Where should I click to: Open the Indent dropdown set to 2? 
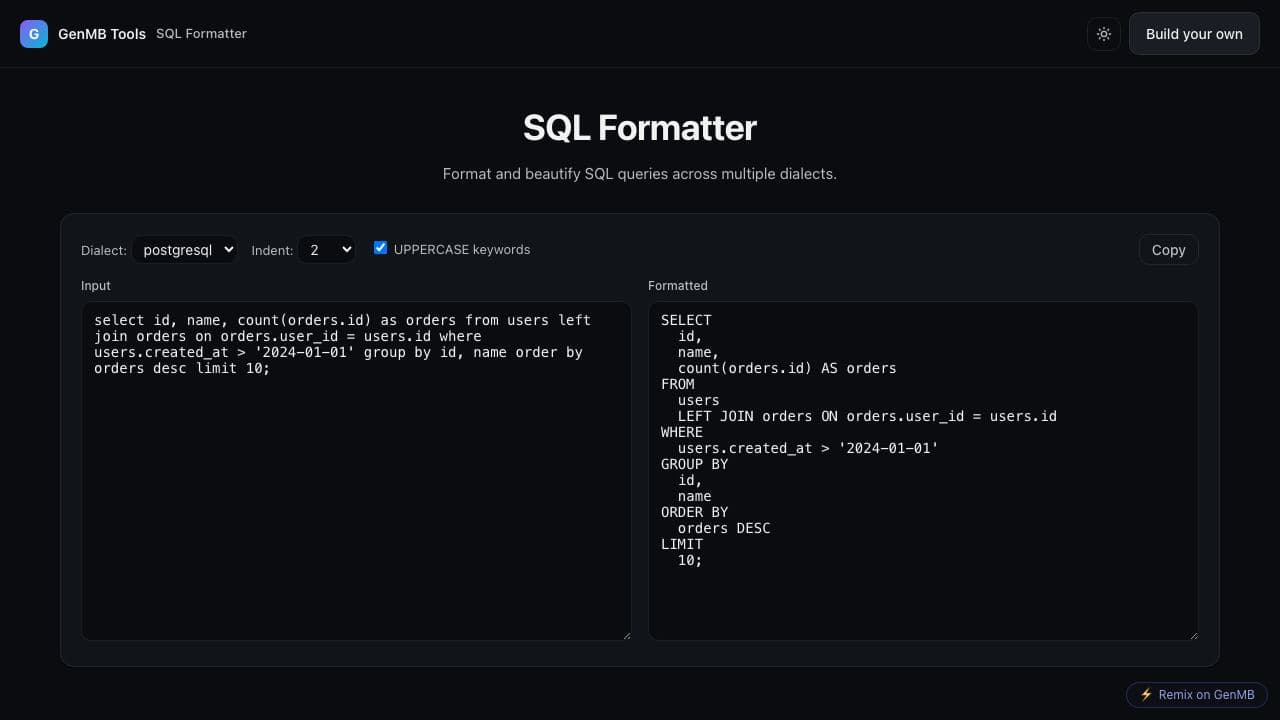(x=326, y=250)
